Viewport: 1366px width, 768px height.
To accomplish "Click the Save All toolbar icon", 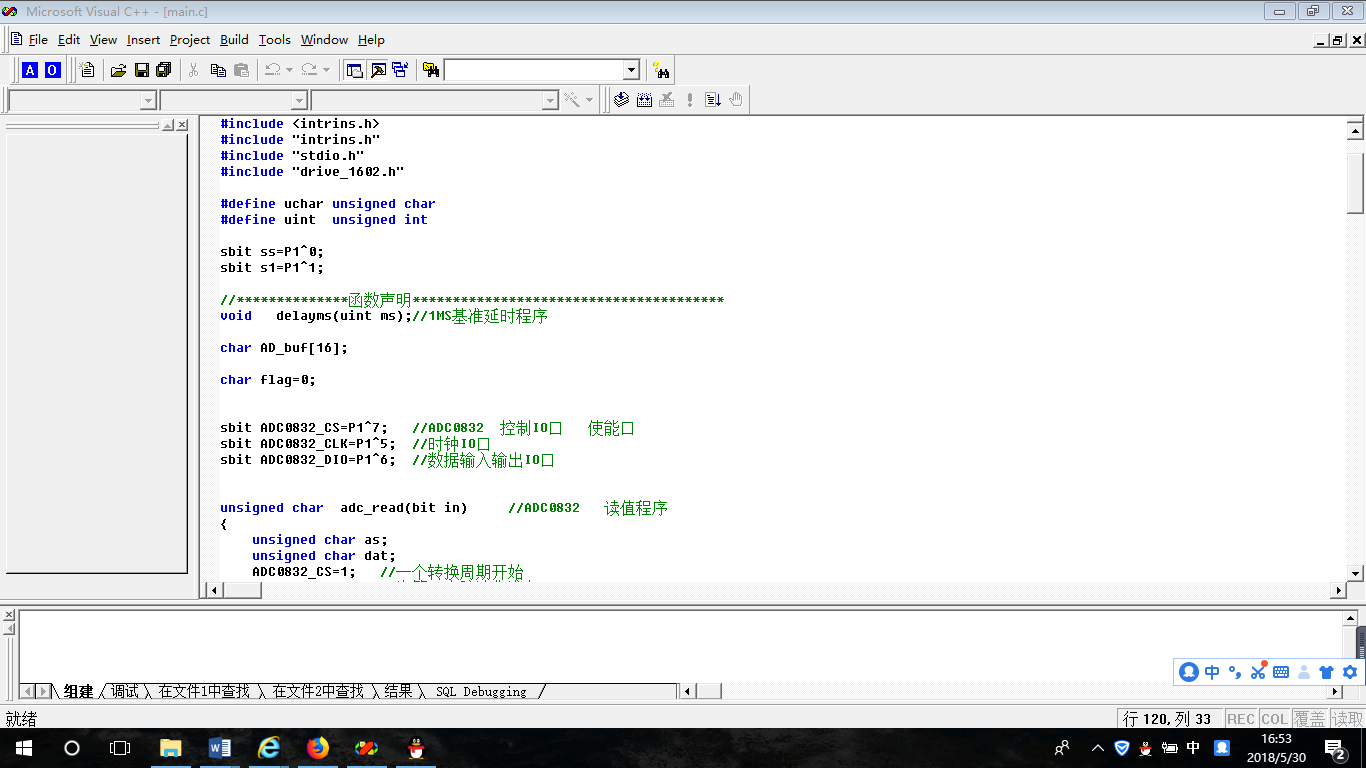I will pos(163,70).
